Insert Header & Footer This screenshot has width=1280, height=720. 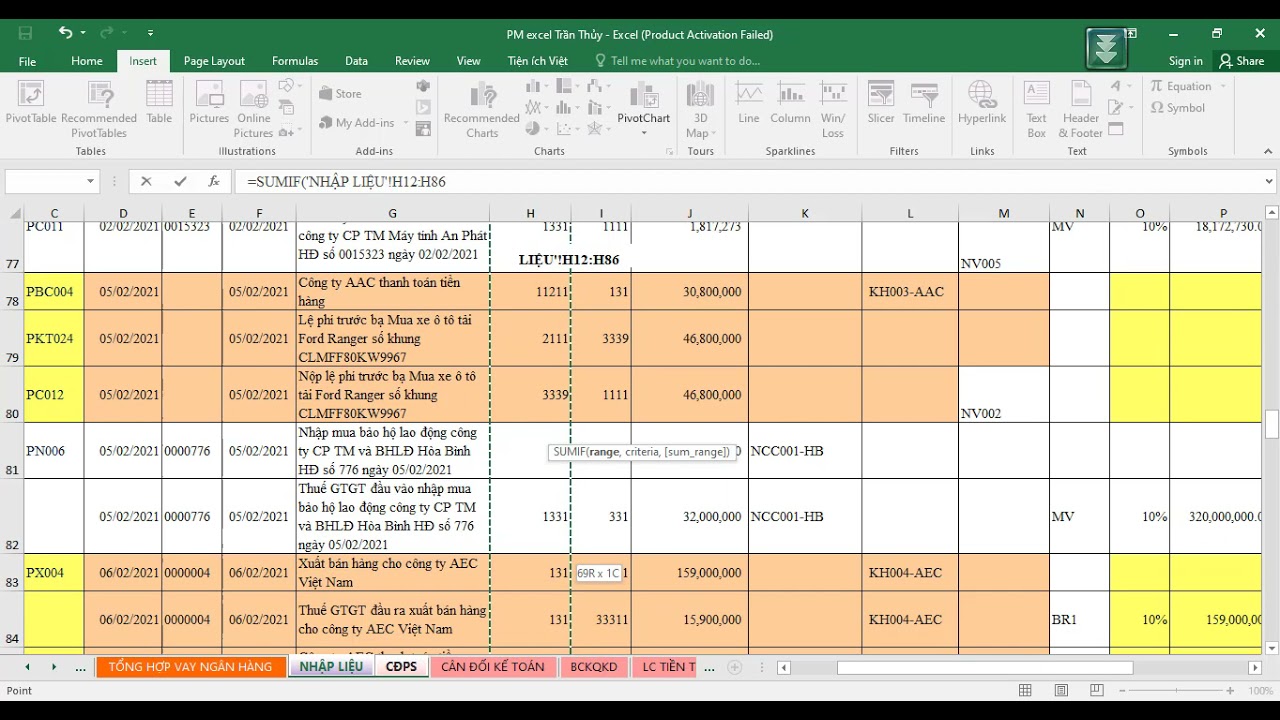point(1080,108)
